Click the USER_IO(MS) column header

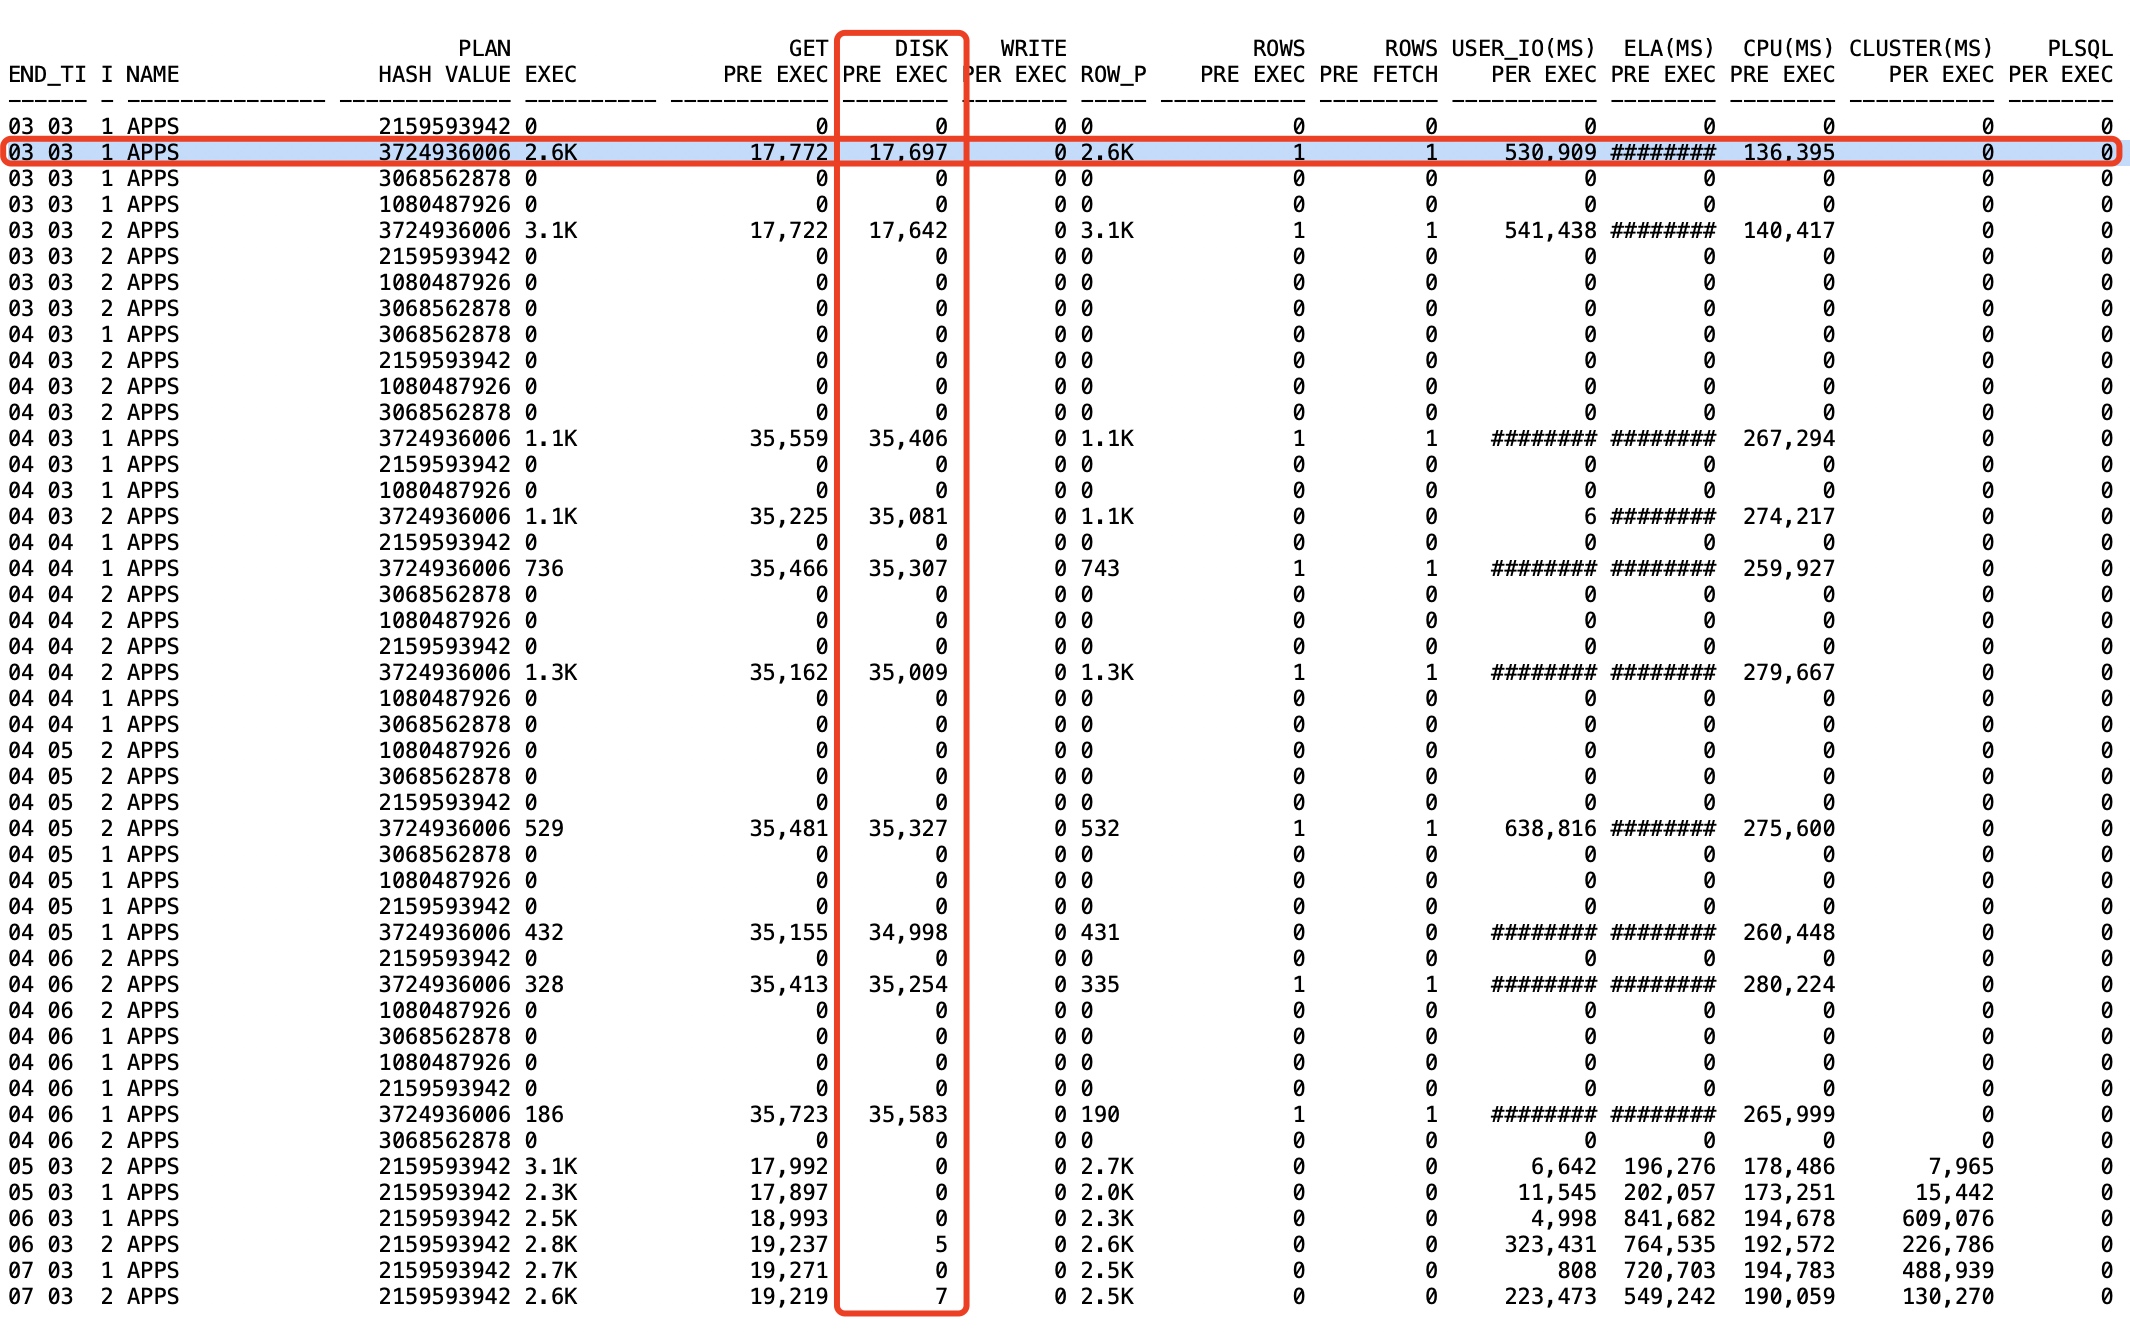click(x=1523, y=49)
